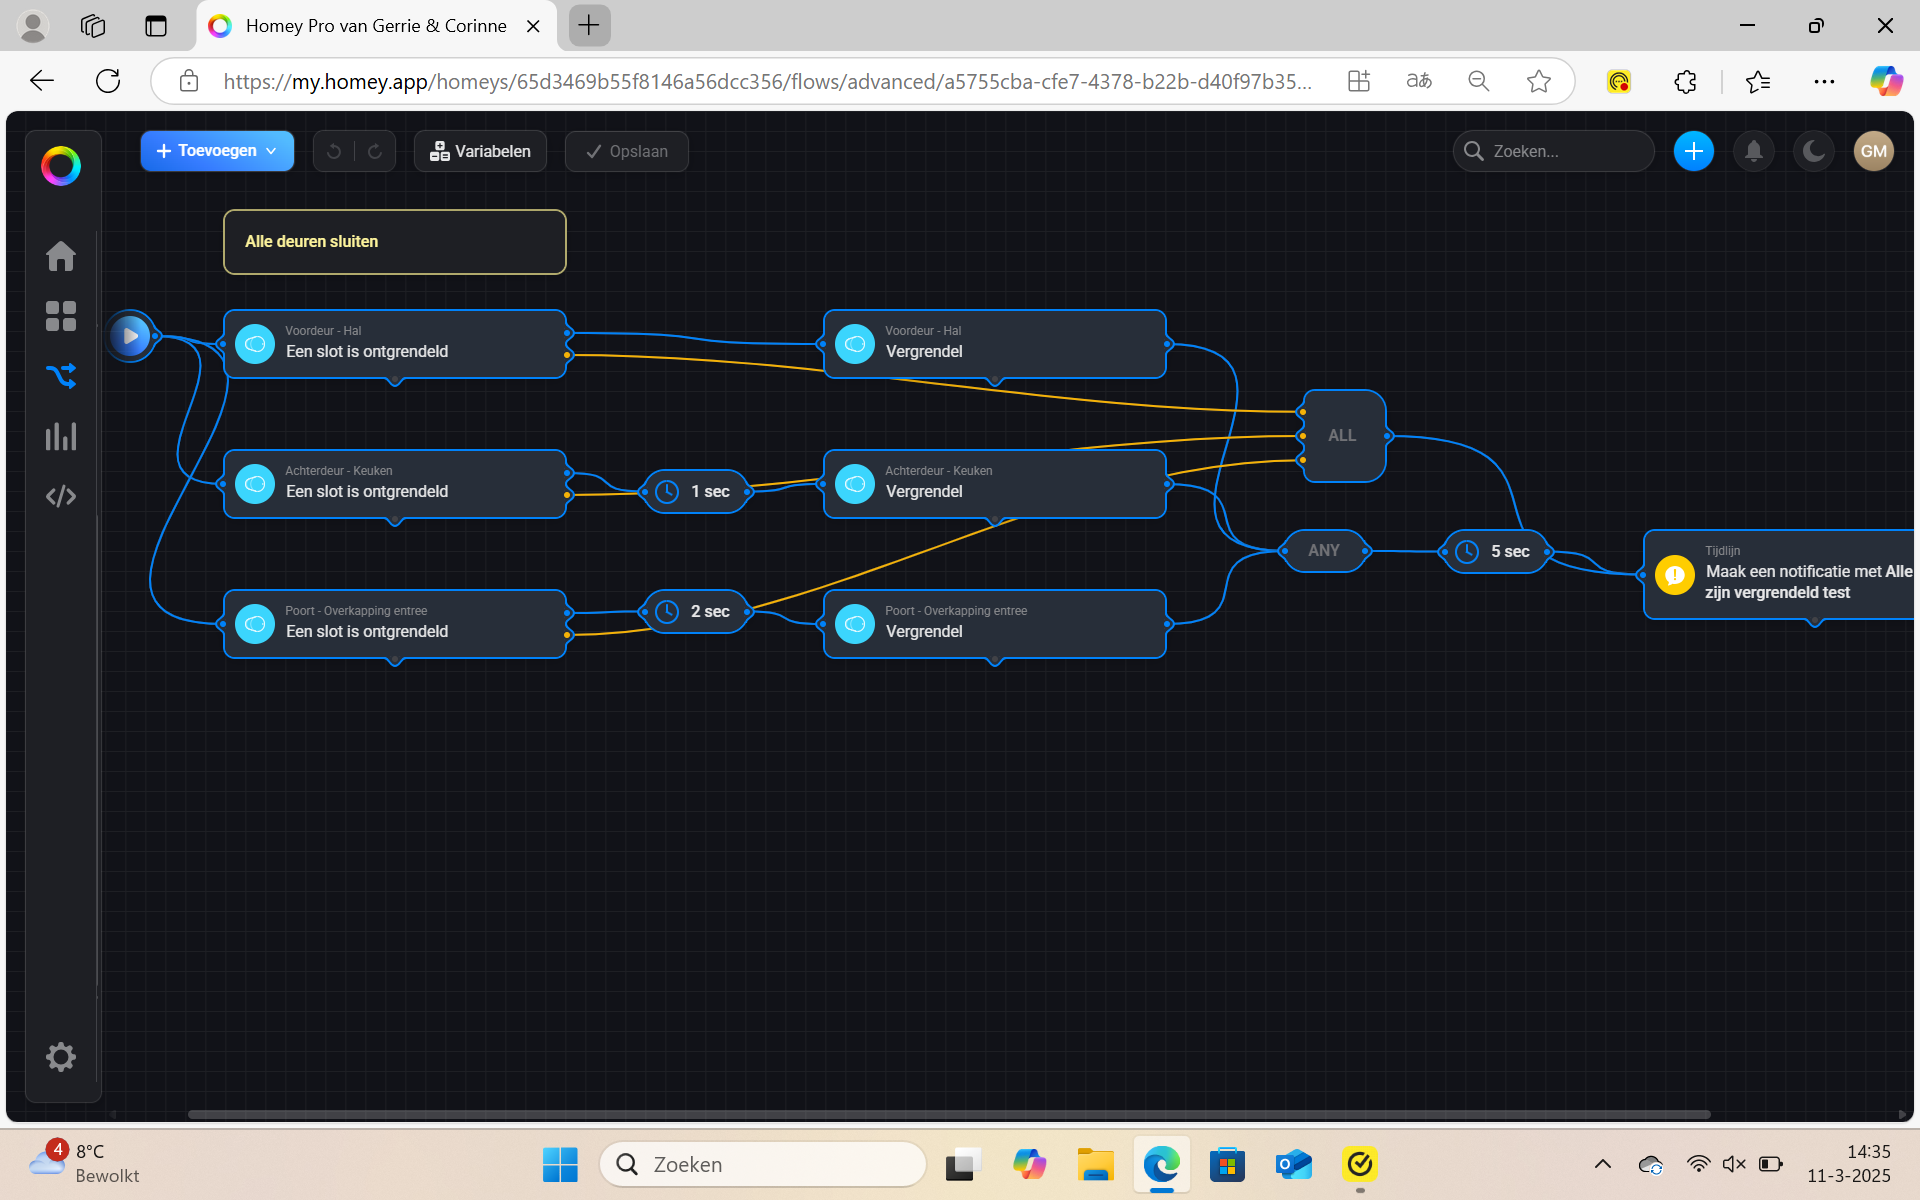Expand the Toevoegen dropdown
The height and width of the screenshot is (1200, 1920).
click(x=217, y=151)
